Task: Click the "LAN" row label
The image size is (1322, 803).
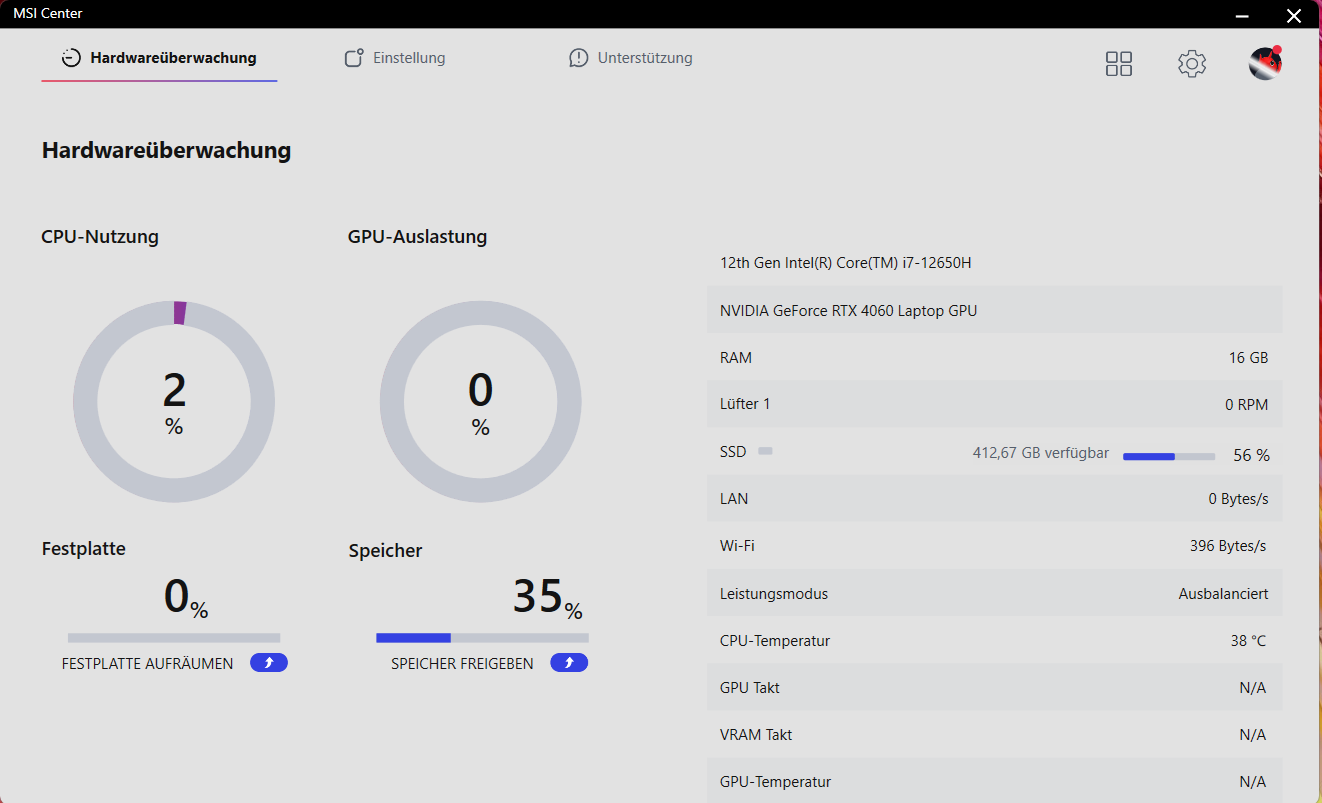Action: coord(734,499)
